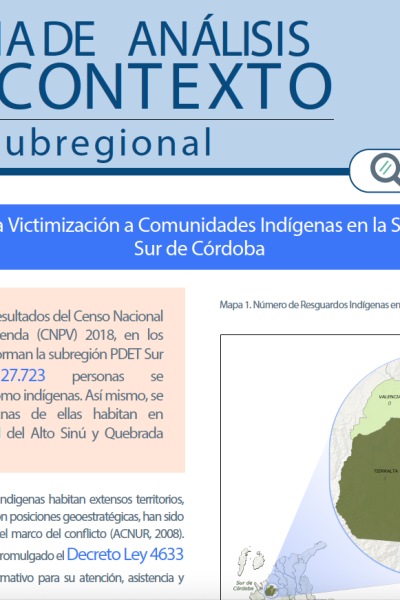Open the Decreto Ley 4633 blue text

coord(125,554)
